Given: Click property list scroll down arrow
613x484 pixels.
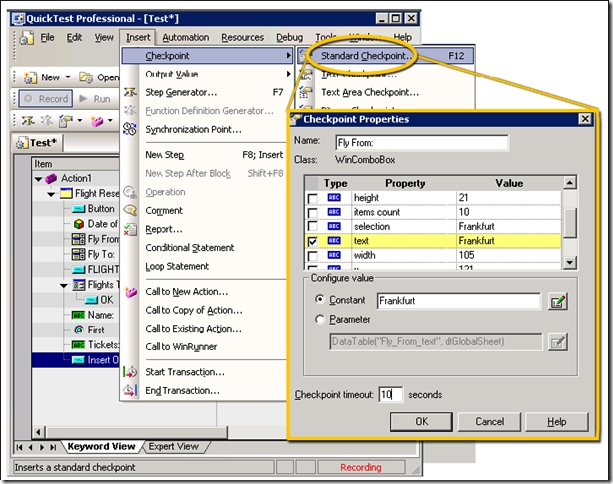Looking at the screenshot, I should click(x=570, y=262).
